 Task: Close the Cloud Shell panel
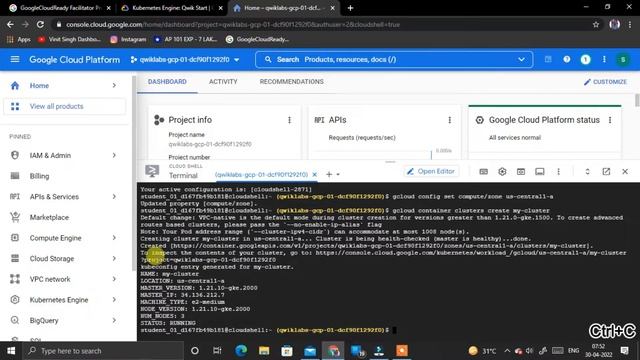coord(625,172)
